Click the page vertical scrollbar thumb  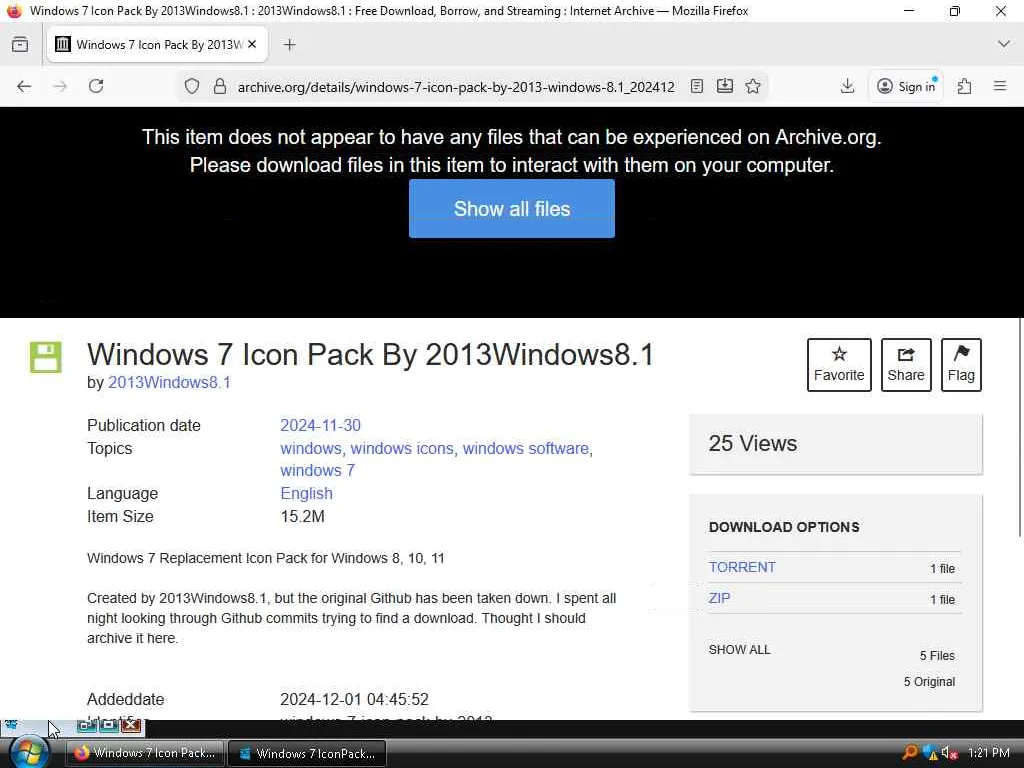[1019, 428]
